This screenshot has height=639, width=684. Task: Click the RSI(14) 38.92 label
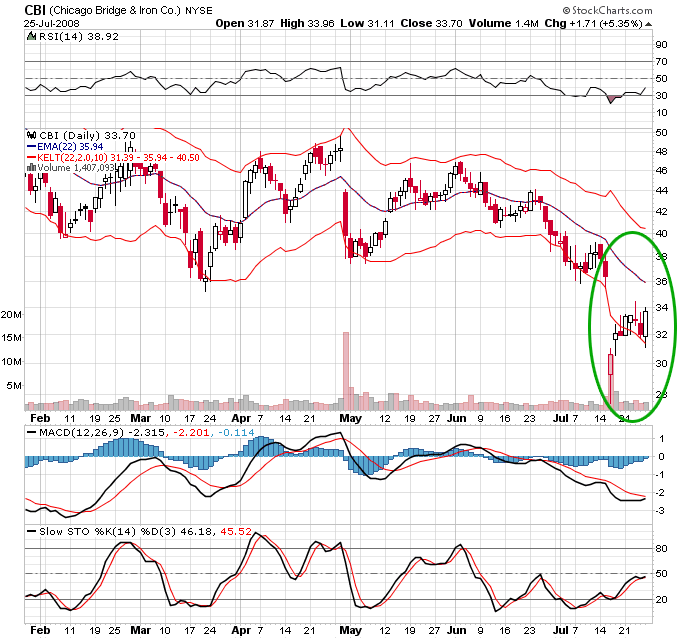[x=79, y=36]
